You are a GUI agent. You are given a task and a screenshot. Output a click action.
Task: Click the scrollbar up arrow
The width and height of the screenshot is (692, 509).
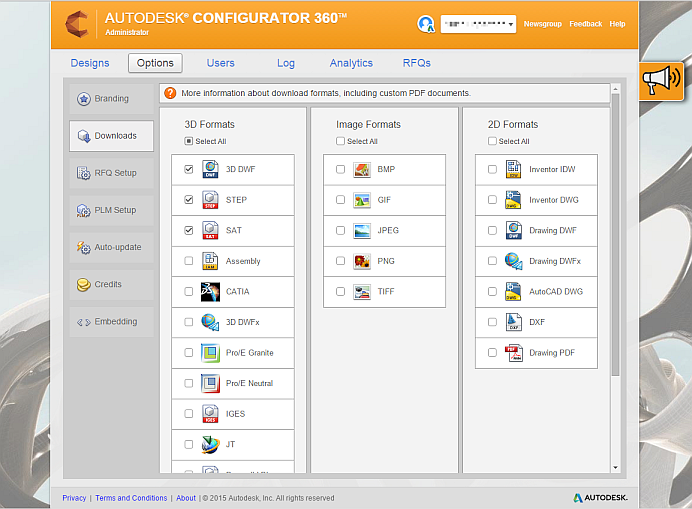coord(615,89)
